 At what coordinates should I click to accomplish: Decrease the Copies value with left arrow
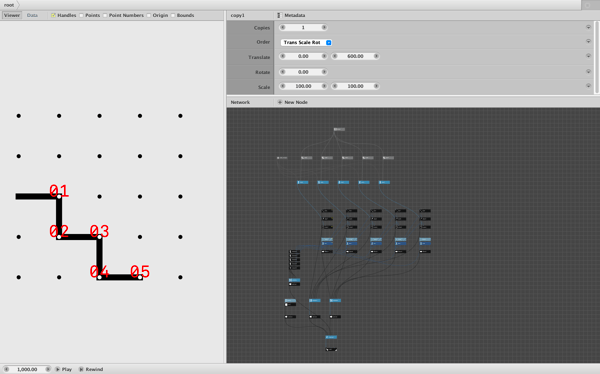[282, 28]
